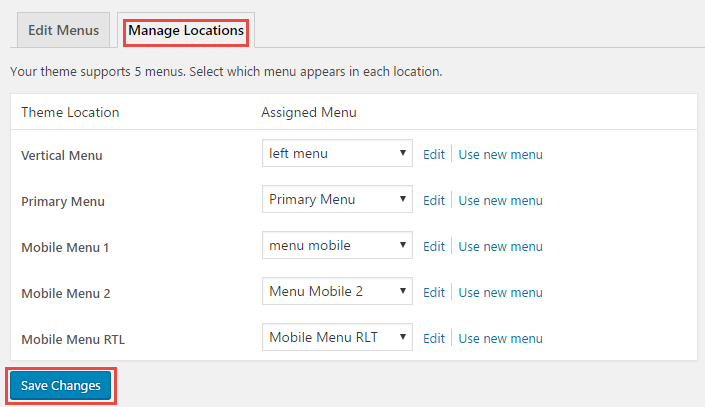Select the 'Assigned Menu' column header
Screen dimensions: 705x407
click(x=309, y=112)
